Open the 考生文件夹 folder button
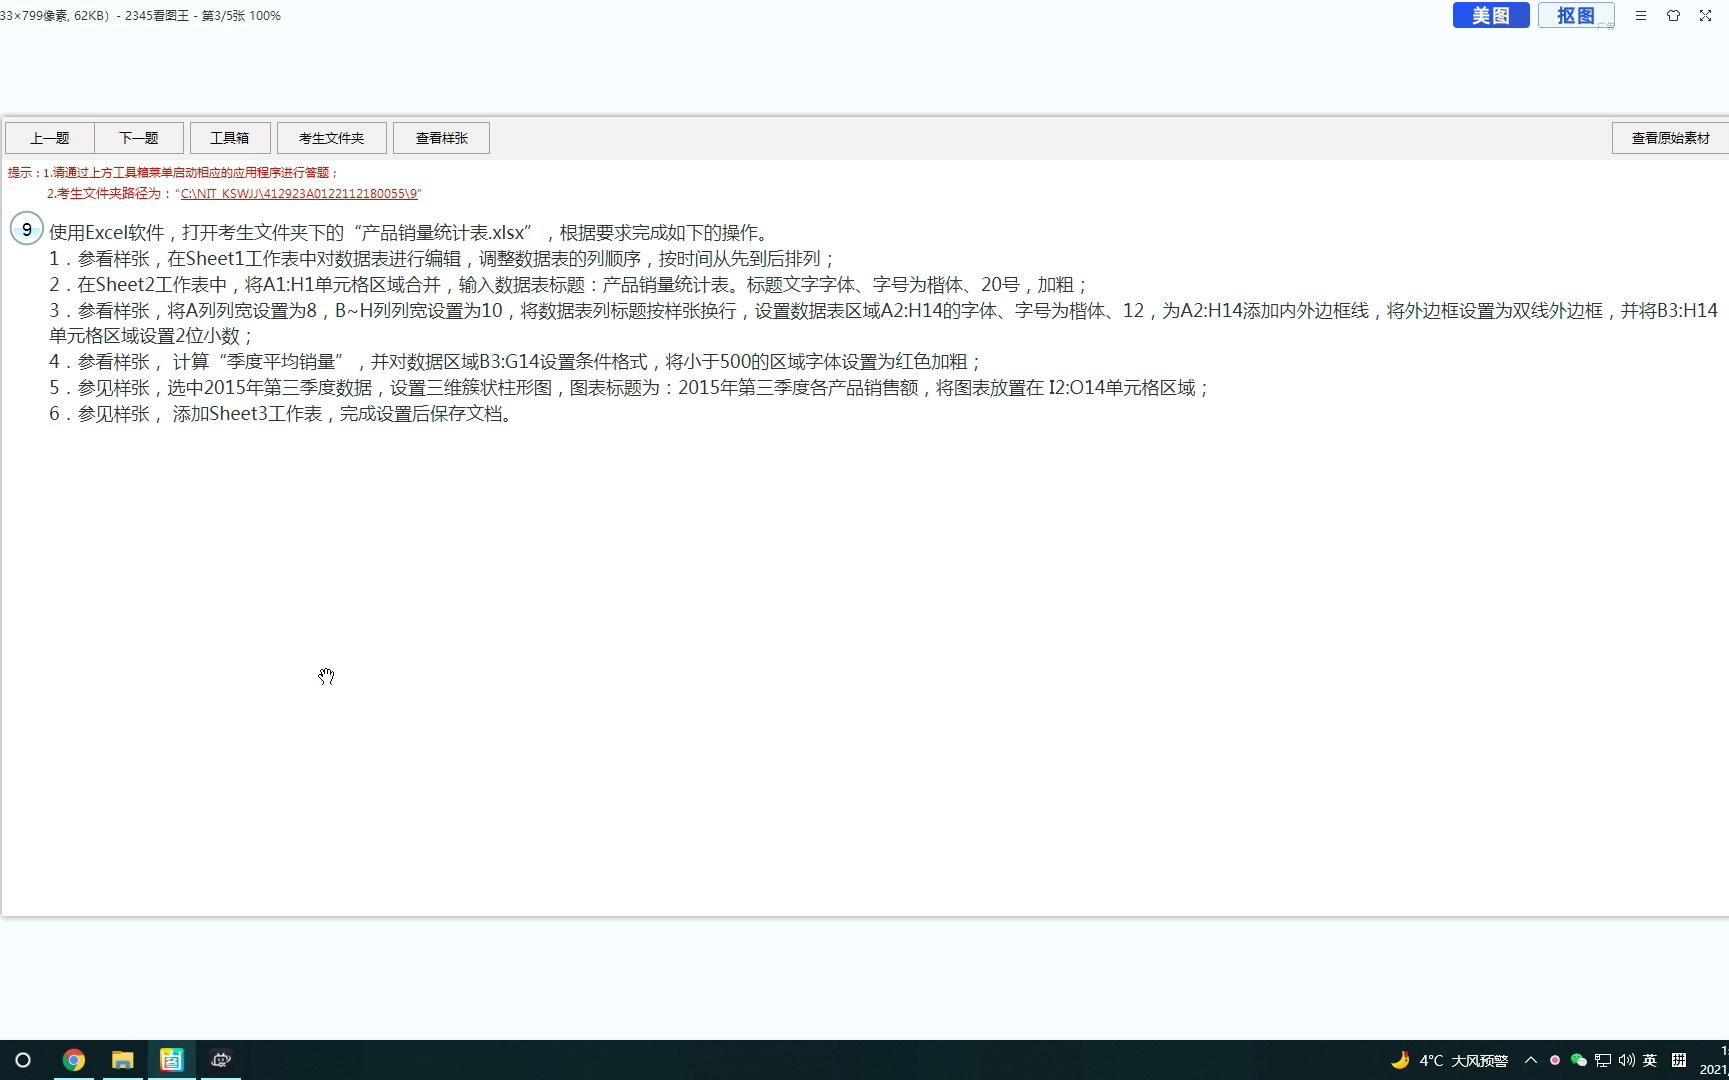This screenshot has width=1729, height=1080. [332, 138]
